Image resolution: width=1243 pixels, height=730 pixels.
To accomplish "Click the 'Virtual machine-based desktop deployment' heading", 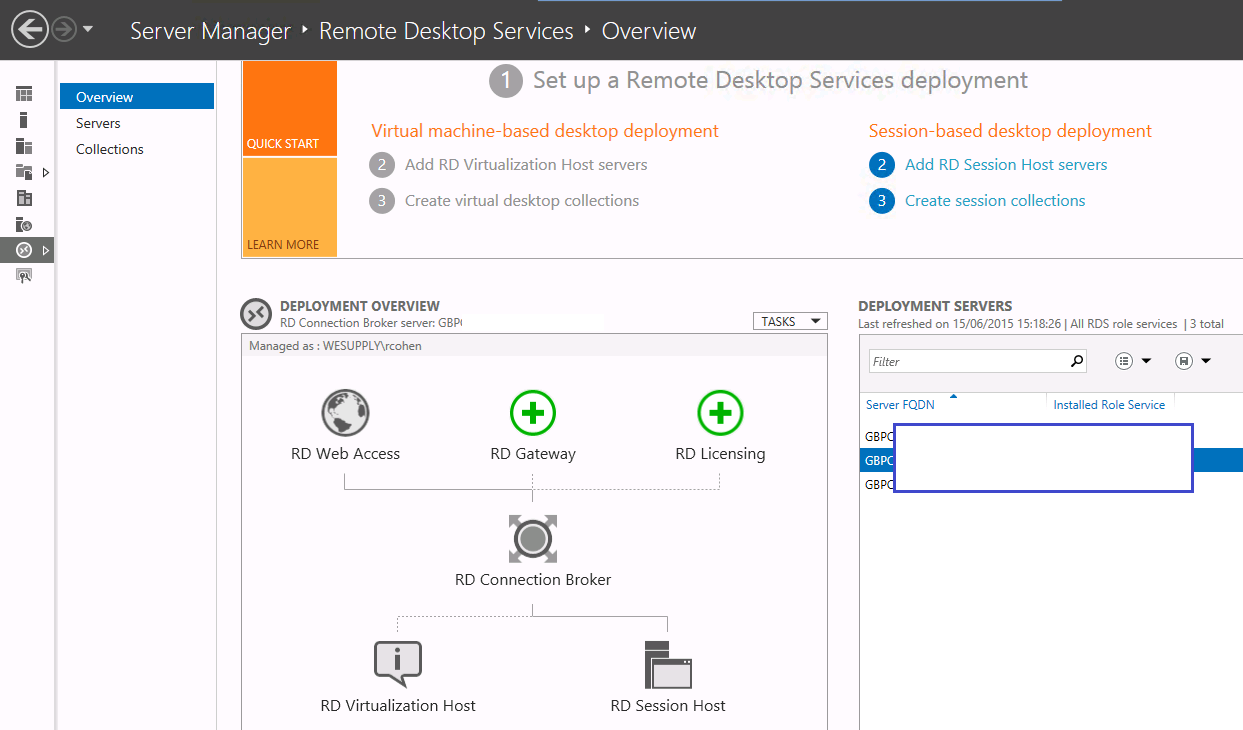I will [x=545, y=131].
